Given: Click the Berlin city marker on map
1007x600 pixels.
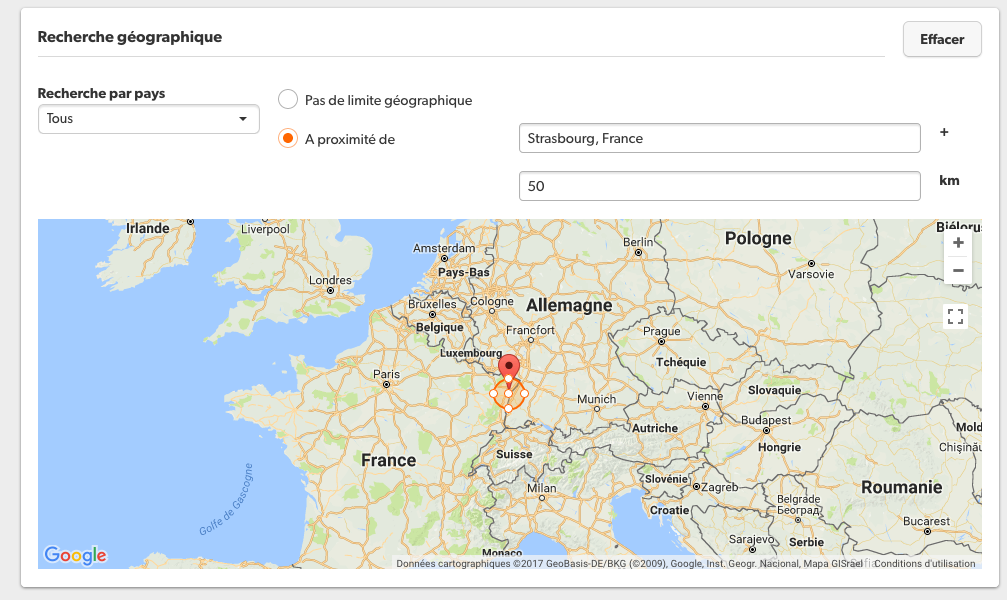Looking at the screenshot, I should coord(634,254).
